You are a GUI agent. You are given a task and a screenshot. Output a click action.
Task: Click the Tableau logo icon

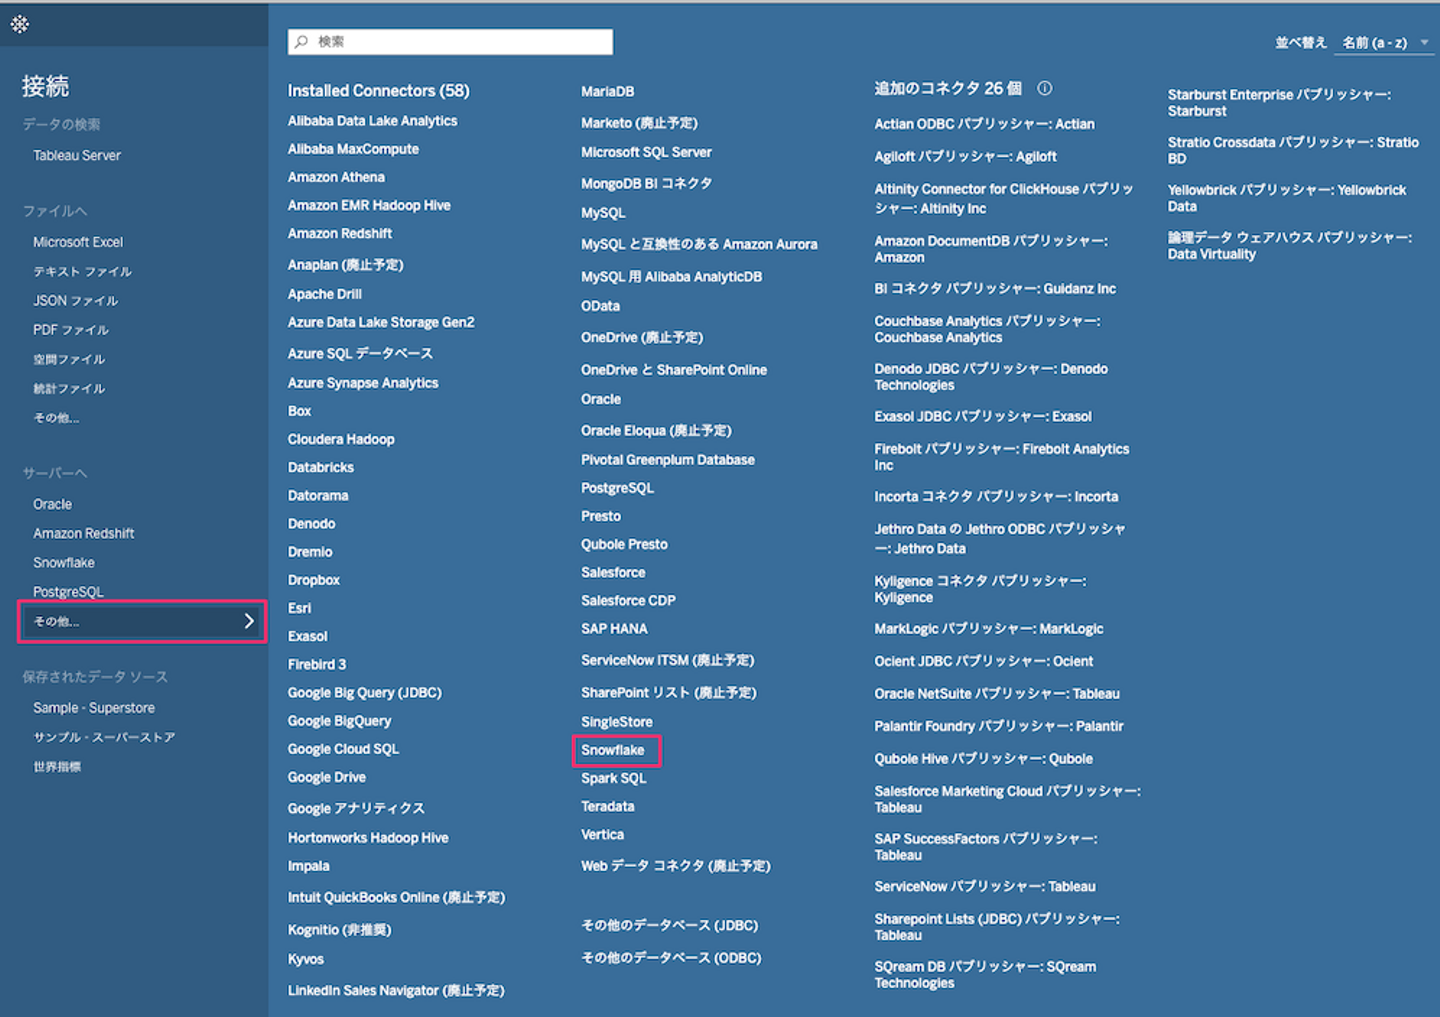coord(20,24)
